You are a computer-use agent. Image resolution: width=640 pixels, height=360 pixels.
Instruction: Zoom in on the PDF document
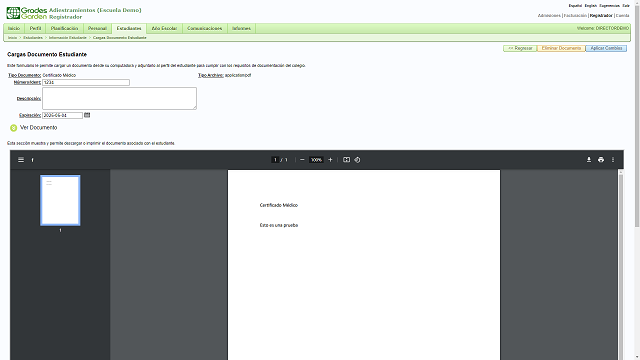click(330, 160)
